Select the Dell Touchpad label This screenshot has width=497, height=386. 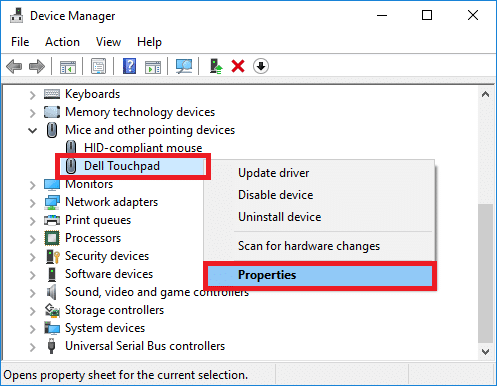pyautogui.click(x=122, y=166)
